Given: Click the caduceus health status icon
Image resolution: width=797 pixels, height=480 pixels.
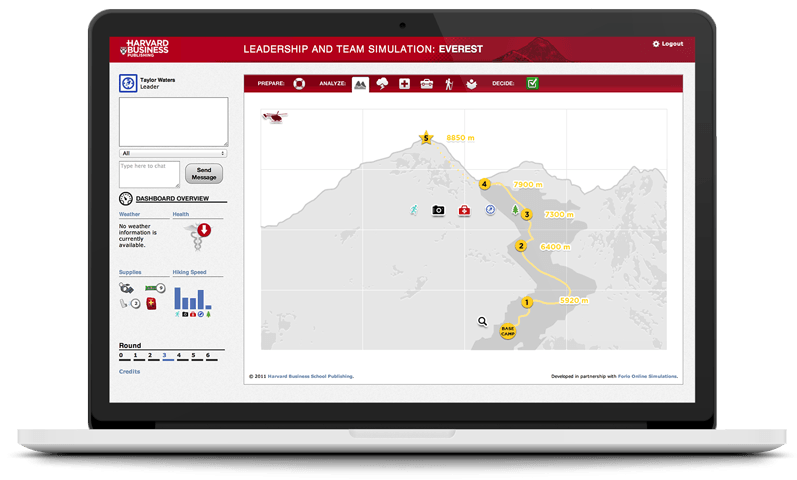Looking at the screenshot, I should 198,236.
